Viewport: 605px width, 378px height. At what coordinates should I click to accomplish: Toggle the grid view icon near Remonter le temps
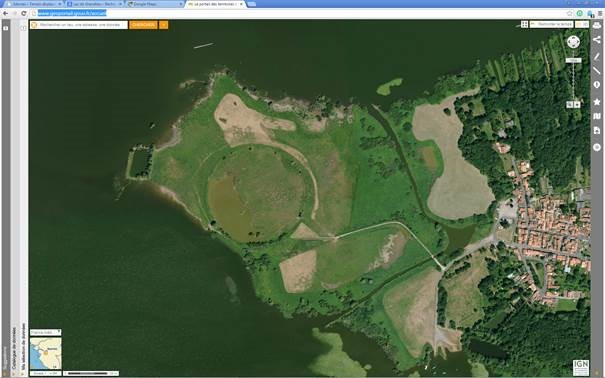point(524,24)
